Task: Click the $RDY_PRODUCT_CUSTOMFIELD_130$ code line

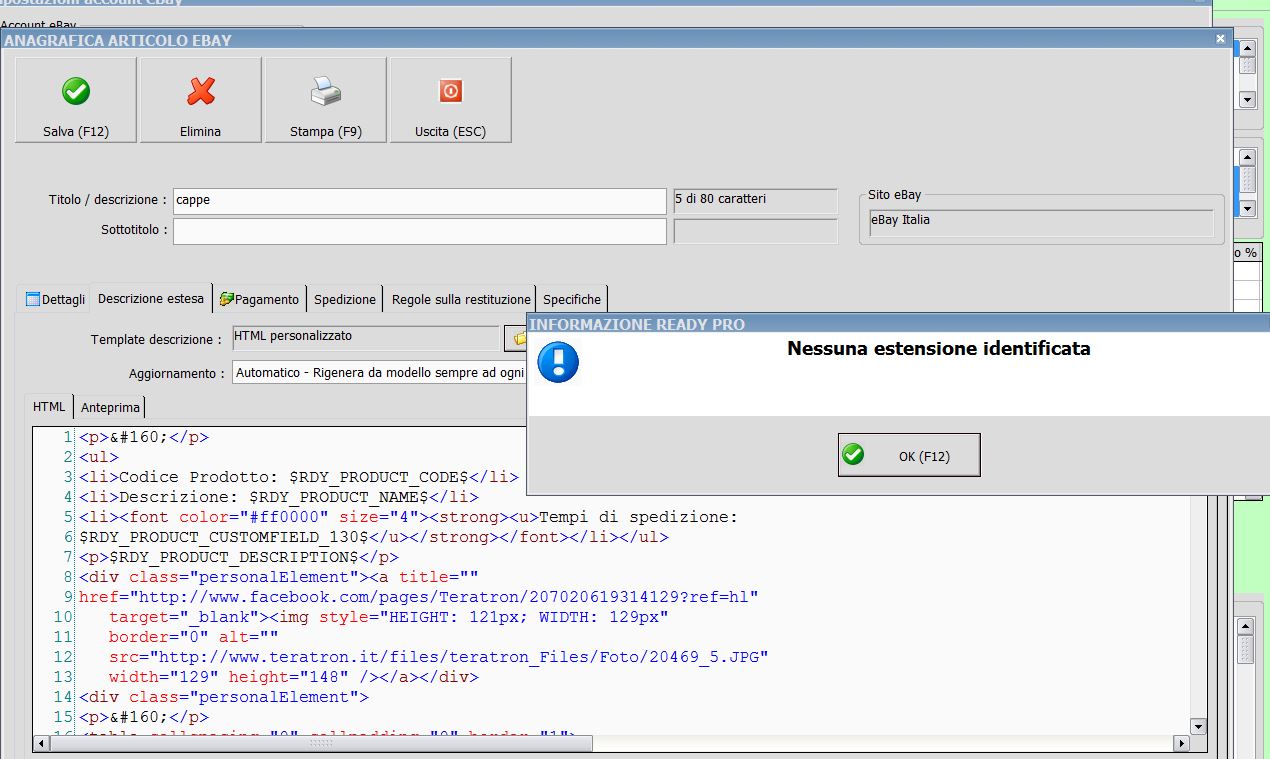Action: coord(374,537)
